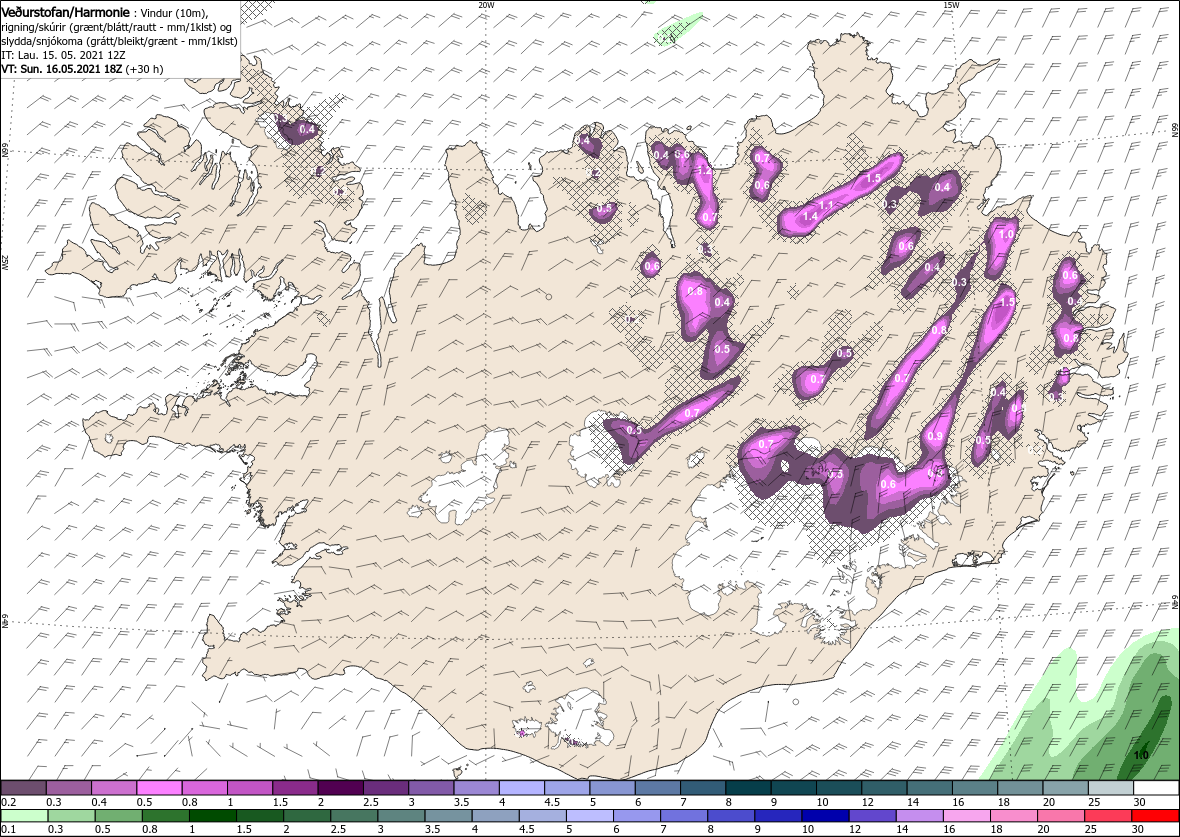Click the bright red swatch at lower-bar 30
The image size is (1180, 837).
tap(1154, 817)
